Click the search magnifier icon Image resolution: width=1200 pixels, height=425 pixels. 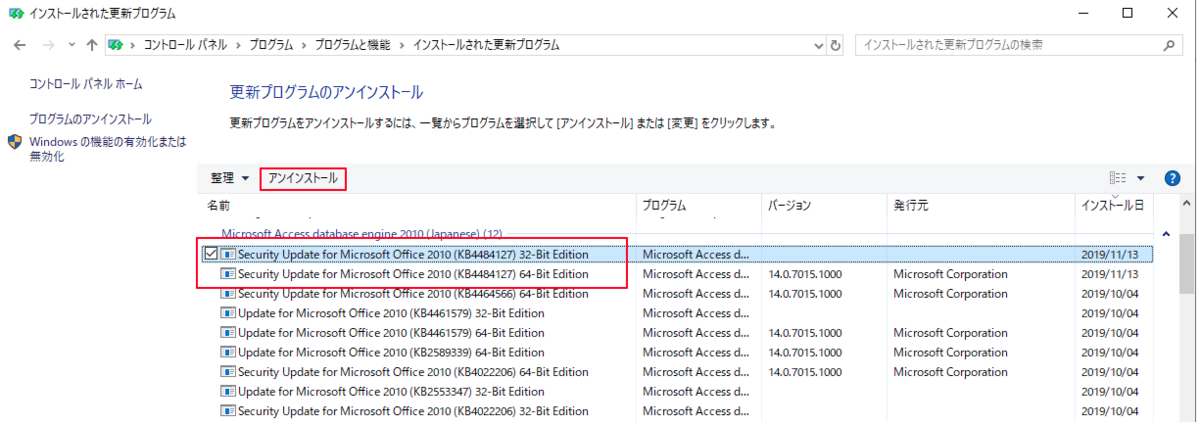[x=1170, y=45]
